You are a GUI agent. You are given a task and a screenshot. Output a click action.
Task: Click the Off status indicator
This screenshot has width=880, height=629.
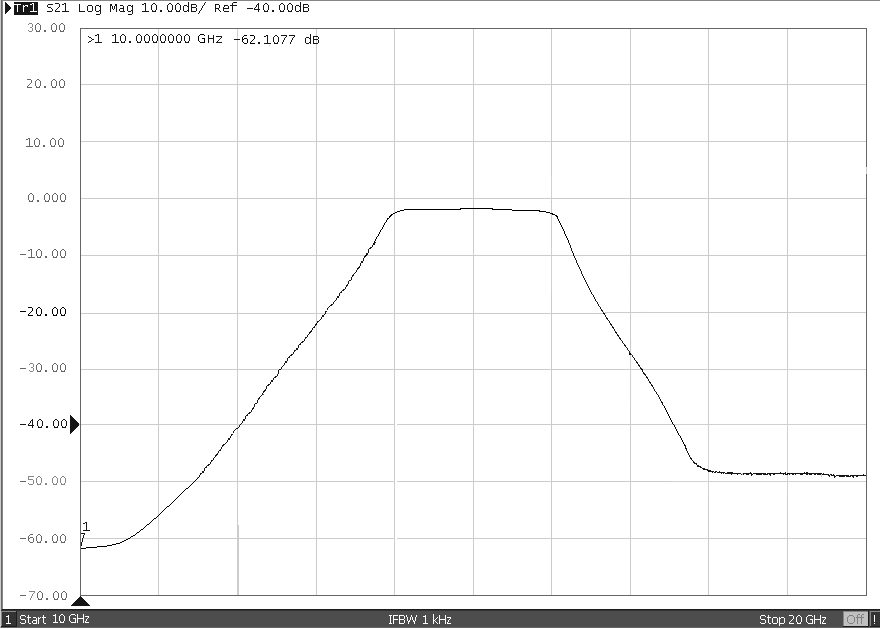(855, 619)
